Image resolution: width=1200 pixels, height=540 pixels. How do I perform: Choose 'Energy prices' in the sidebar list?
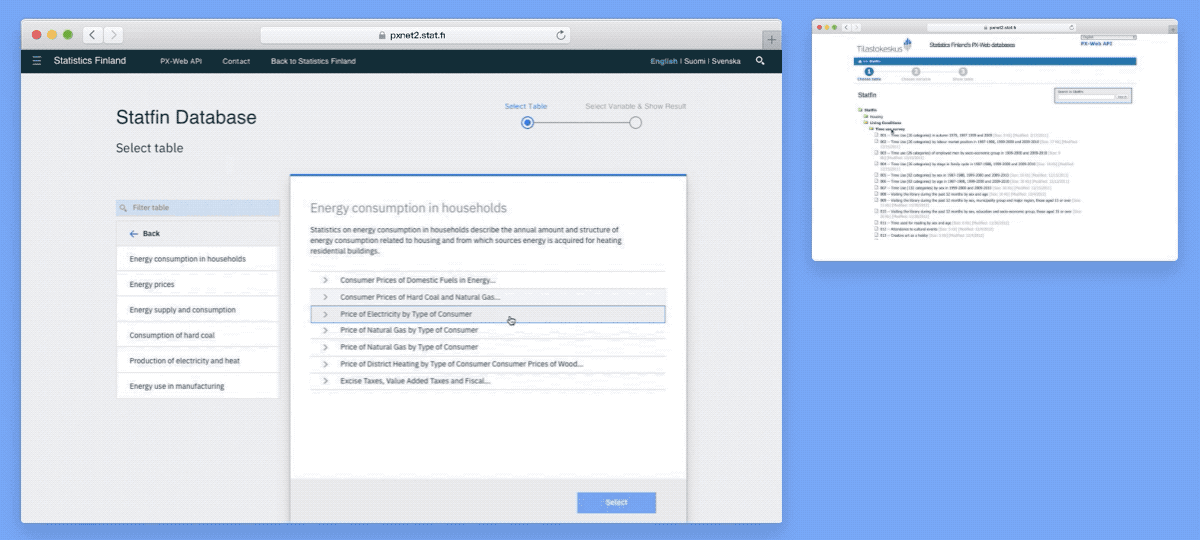click(152, 285)
